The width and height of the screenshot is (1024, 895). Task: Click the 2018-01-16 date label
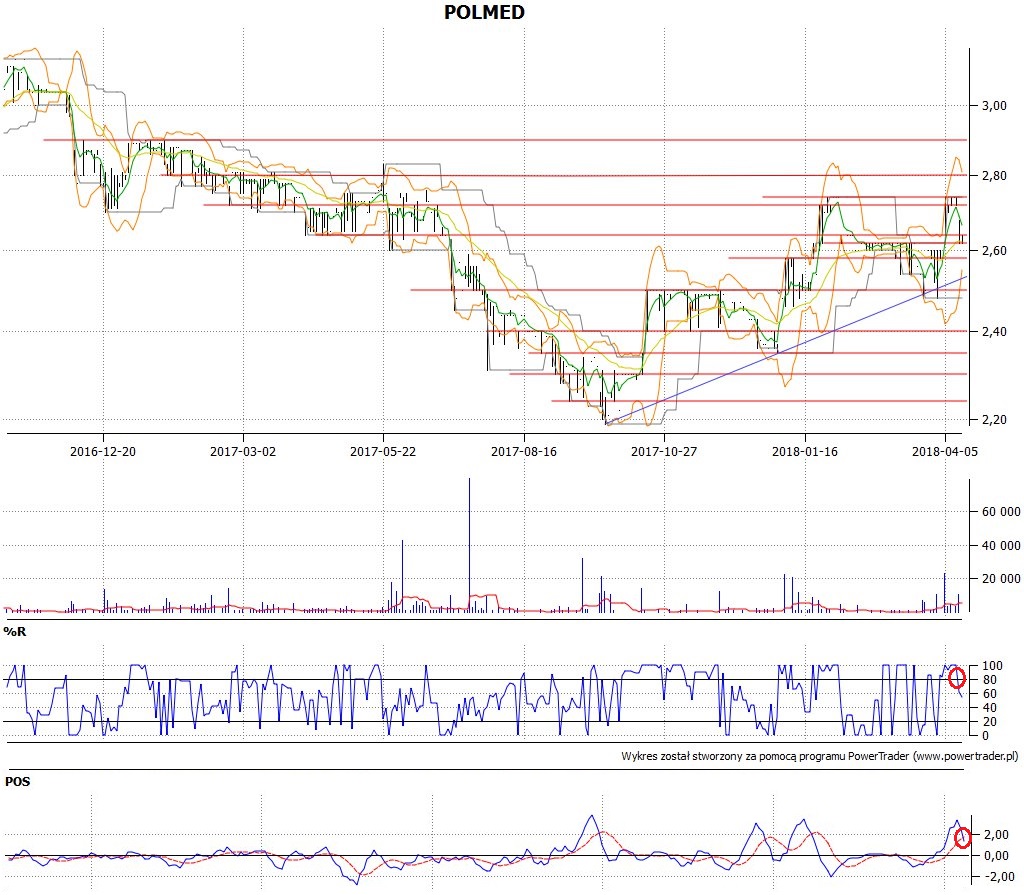click(x=805, y=451)
